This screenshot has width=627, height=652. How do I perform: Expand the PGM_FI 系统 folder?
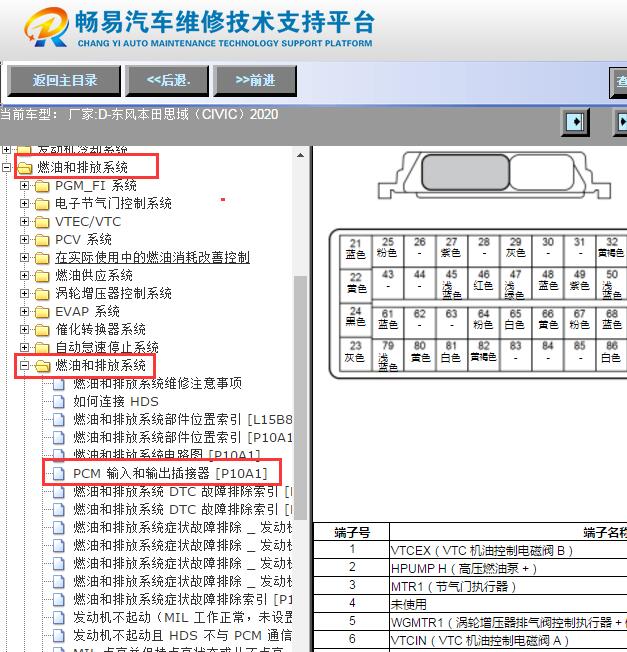pyautogui.click(x=25, y=185)
